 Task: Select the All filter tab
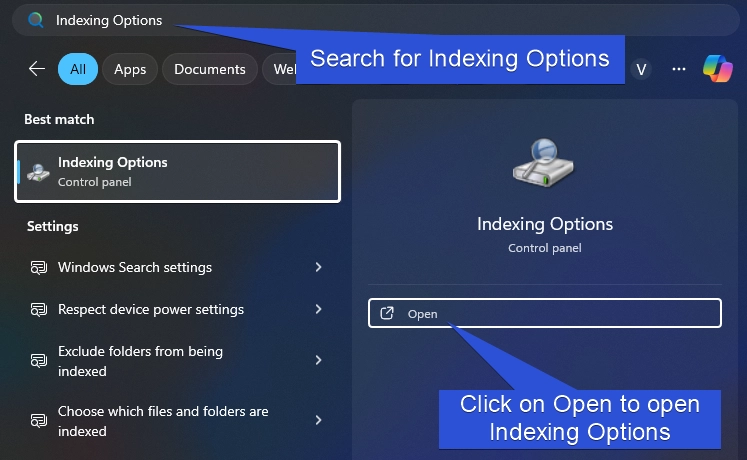78,69
